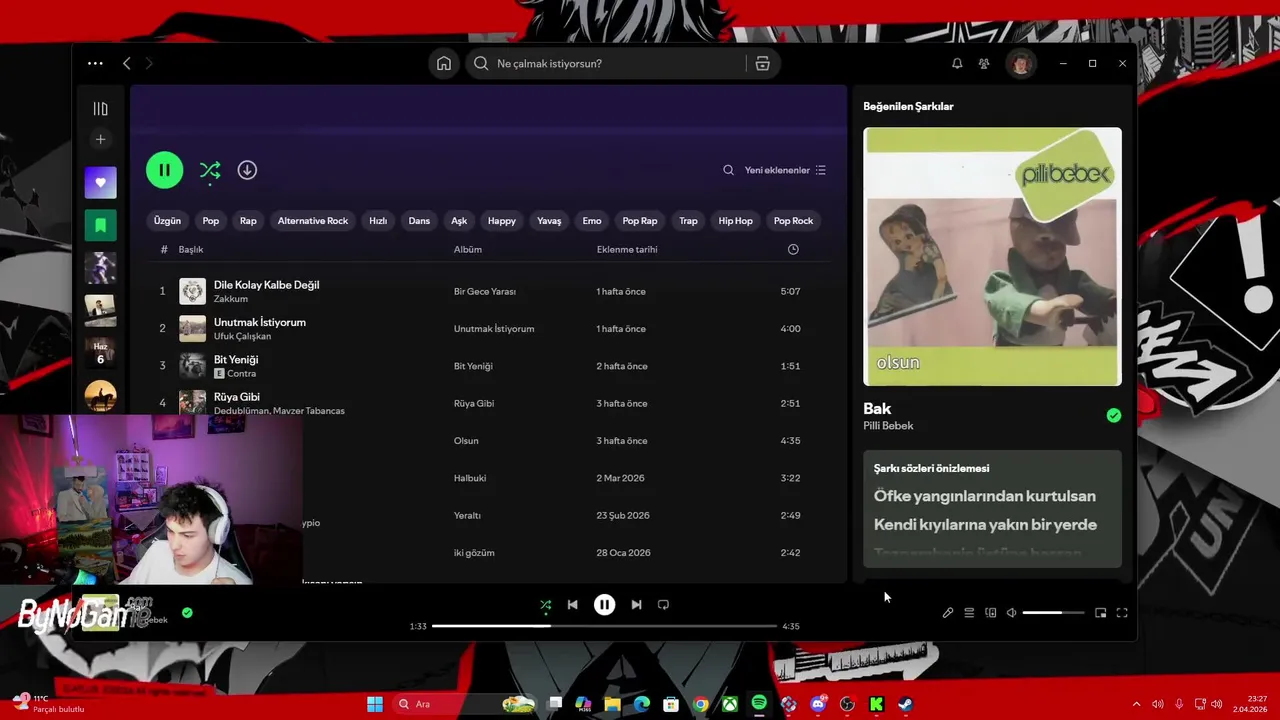Seek on the song progress bar
This screenshot has width=1280, height=720.
tap(604, 626)
